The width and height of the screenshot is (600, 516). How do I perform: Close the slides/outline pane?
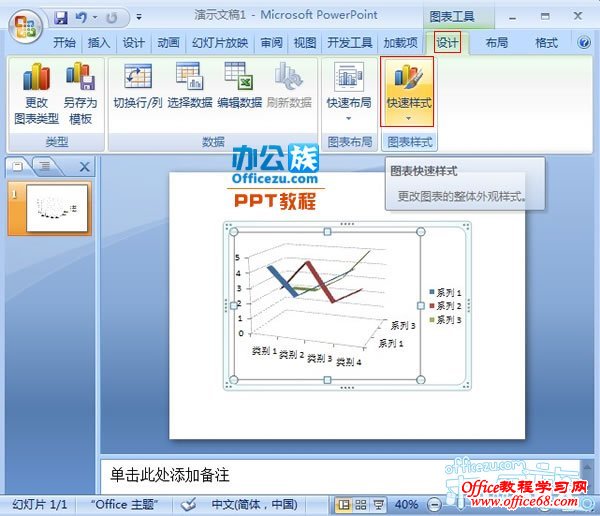tap(85, 167)
